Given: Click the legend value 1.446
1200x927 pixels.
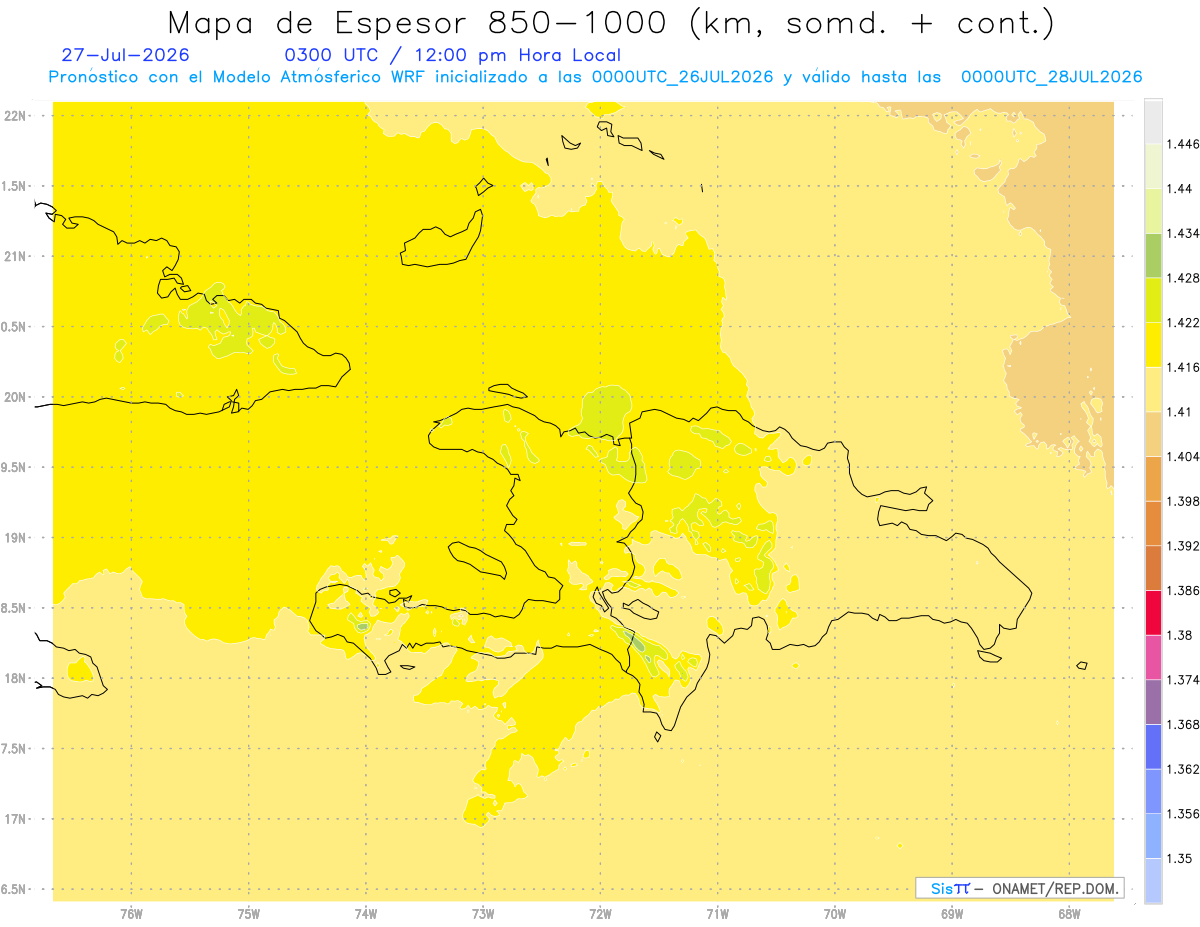Looking at the screenshot, I should (1185, 144).
